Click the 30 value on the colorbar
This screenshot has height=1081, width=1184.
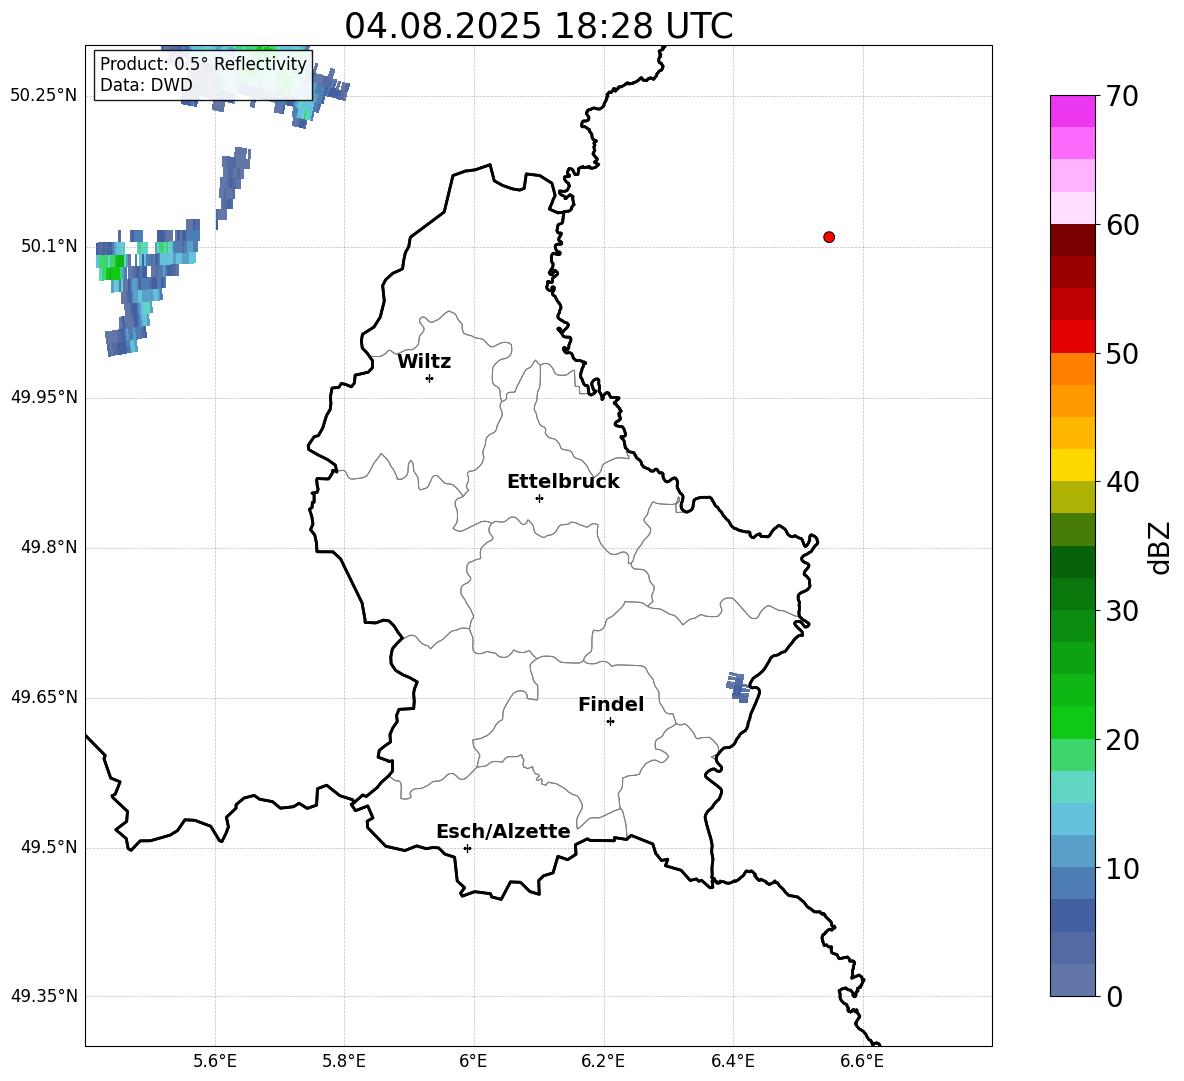coord(1121,611)
